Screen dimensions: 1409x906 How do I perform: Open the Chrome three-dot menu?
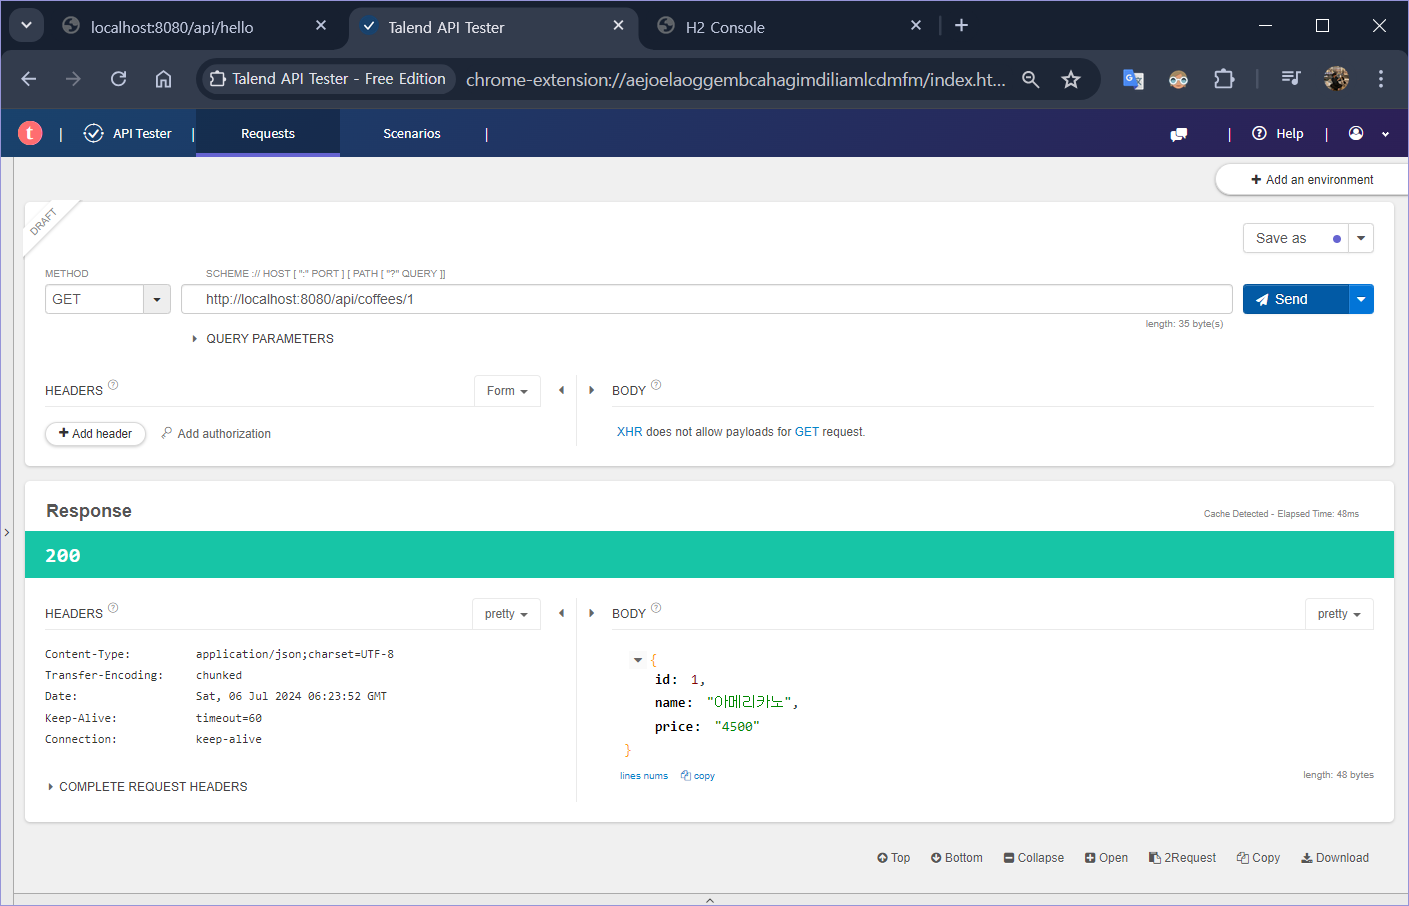[x=1381, y=79]
